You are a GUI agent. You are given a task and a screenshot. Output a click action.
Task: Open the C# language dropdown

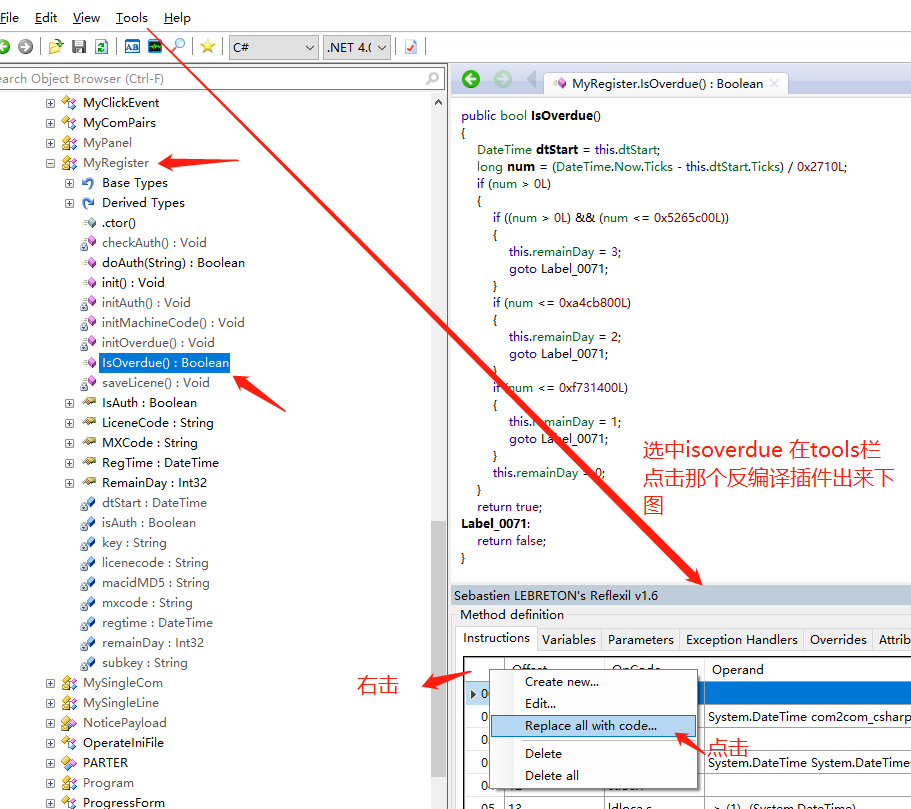(x=273, y=47)
